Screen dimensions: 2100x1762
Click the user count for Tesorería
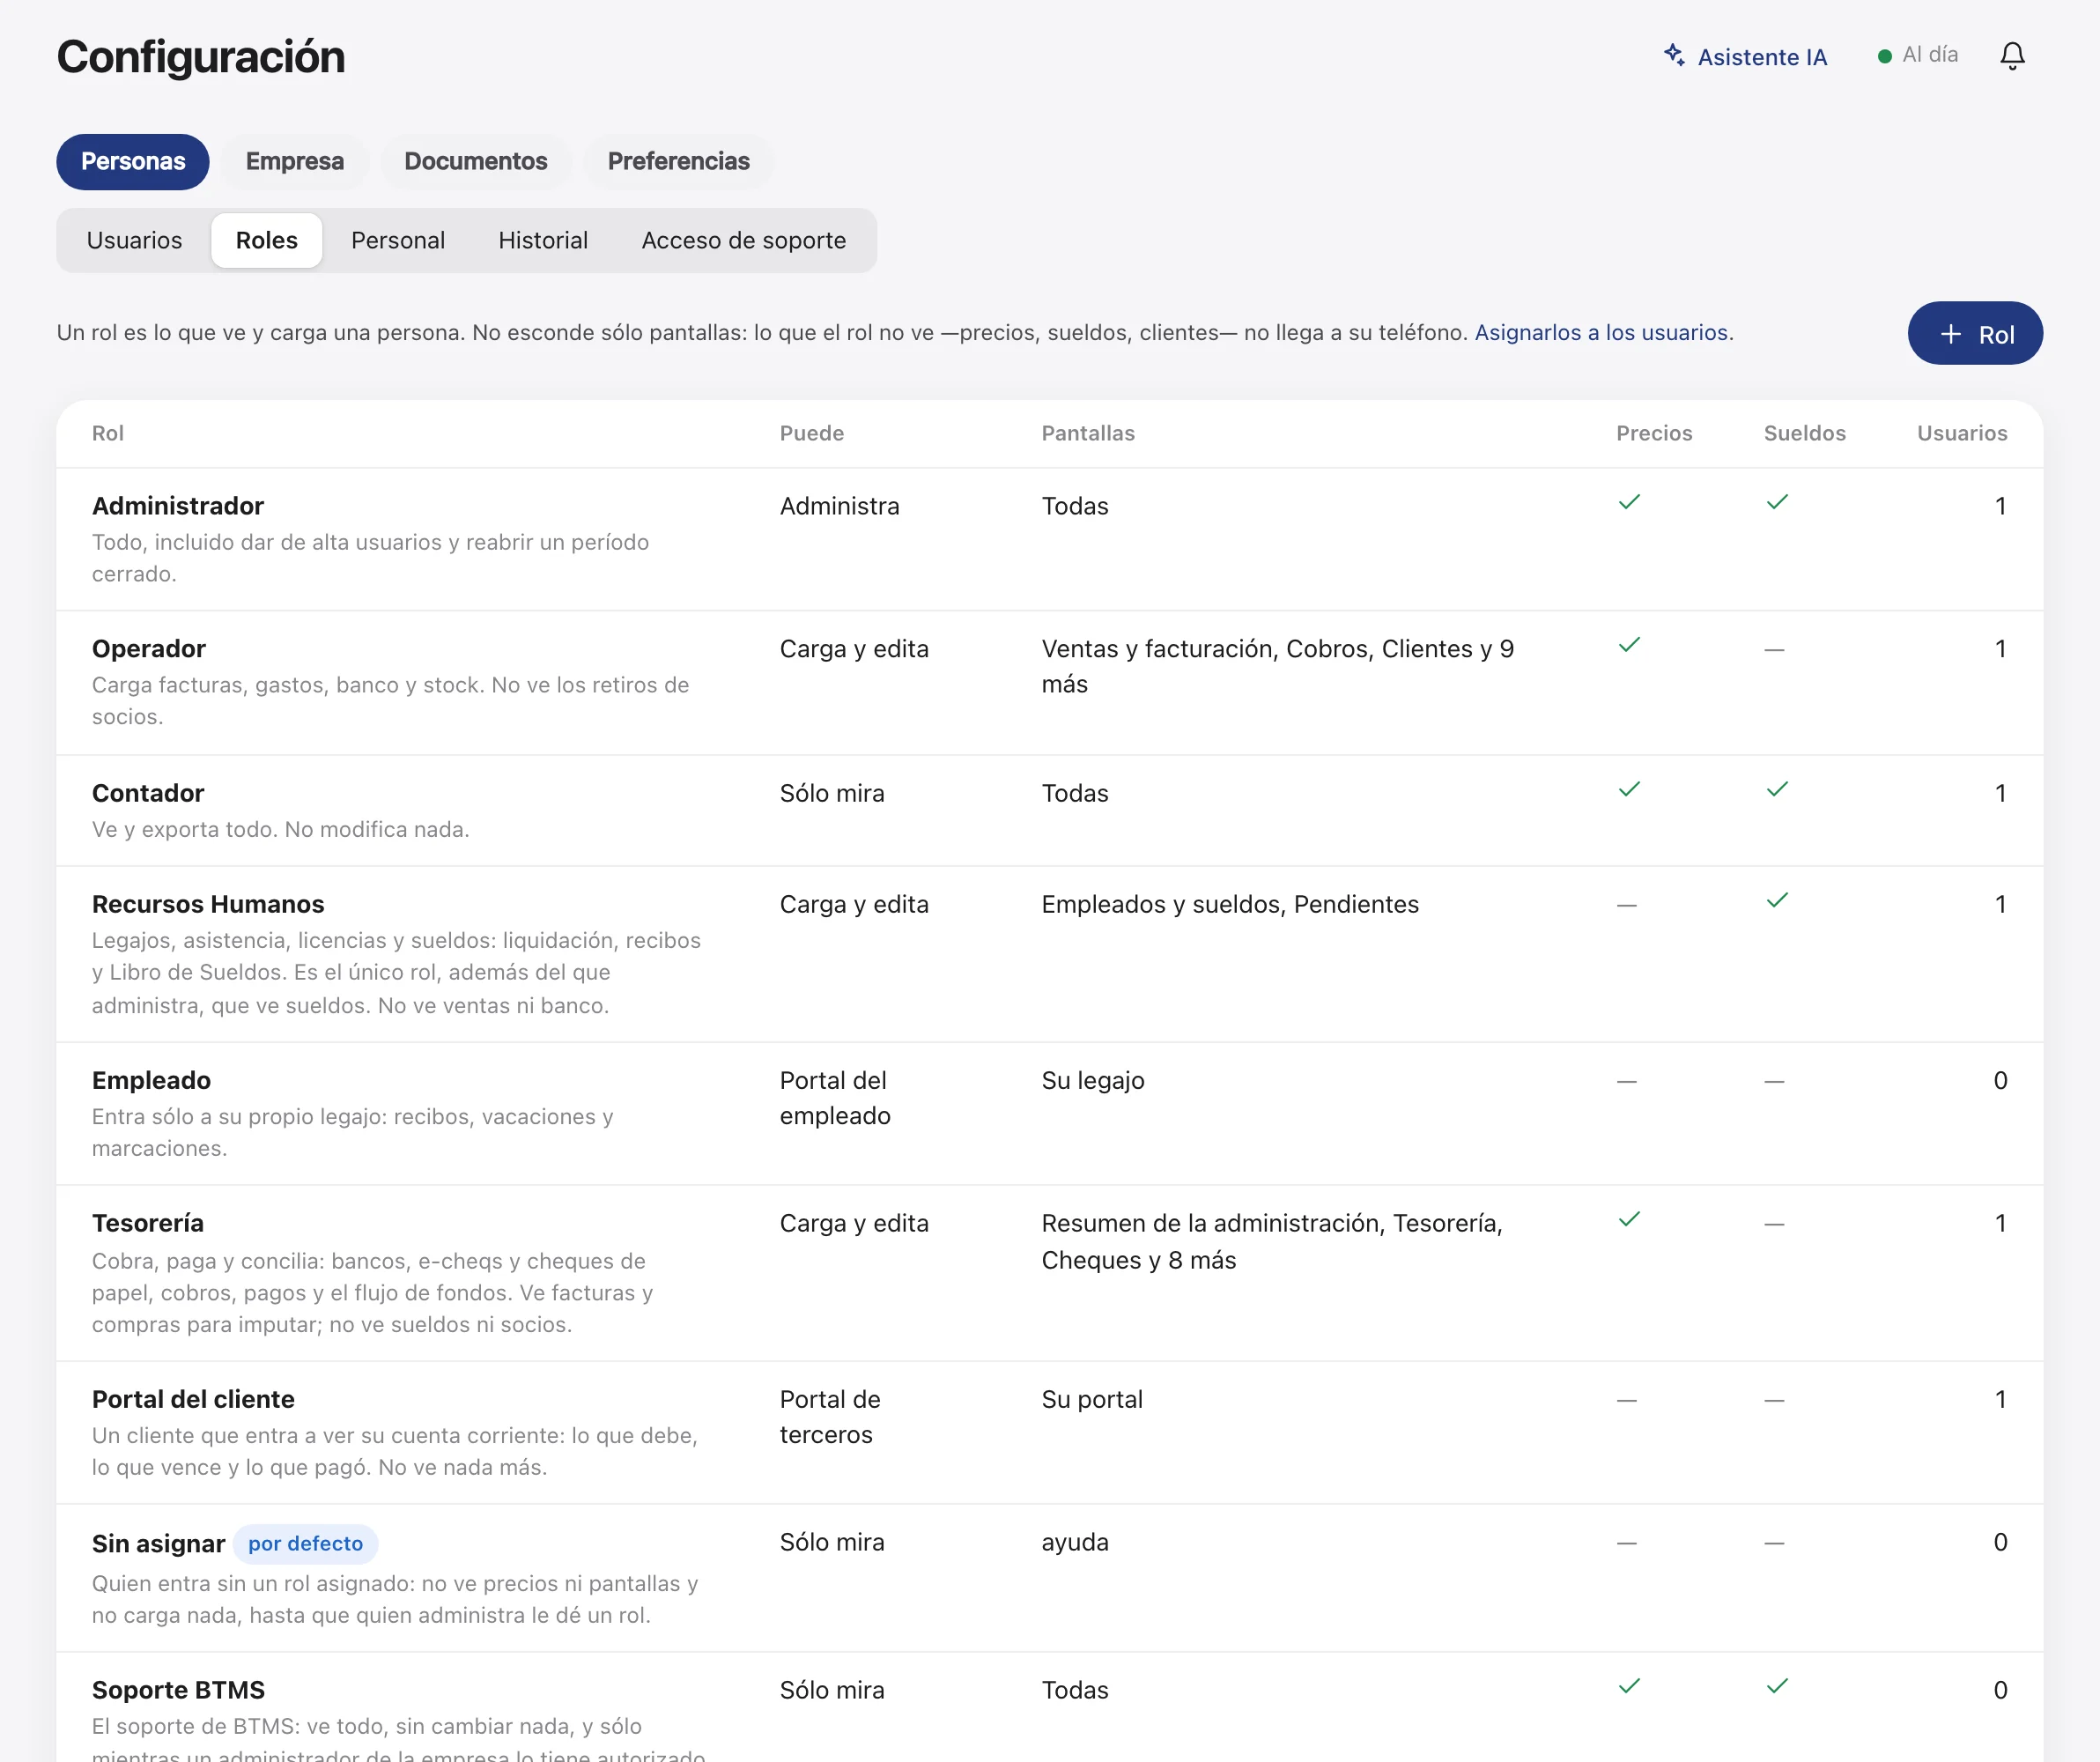coord(2001,1223)
